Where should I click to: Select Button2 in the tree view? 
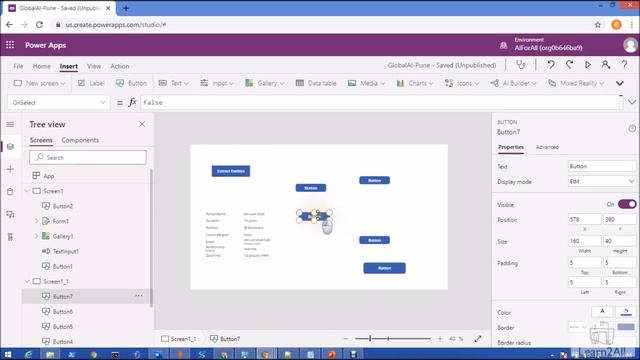pos(62,206)
